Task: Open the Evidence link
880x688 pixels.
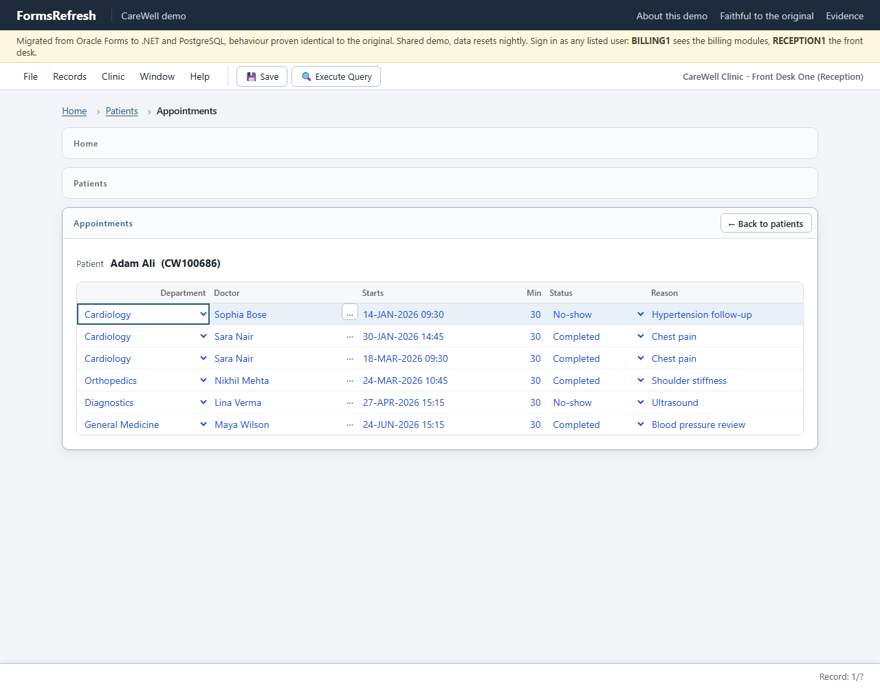Action: click(844, 16)
